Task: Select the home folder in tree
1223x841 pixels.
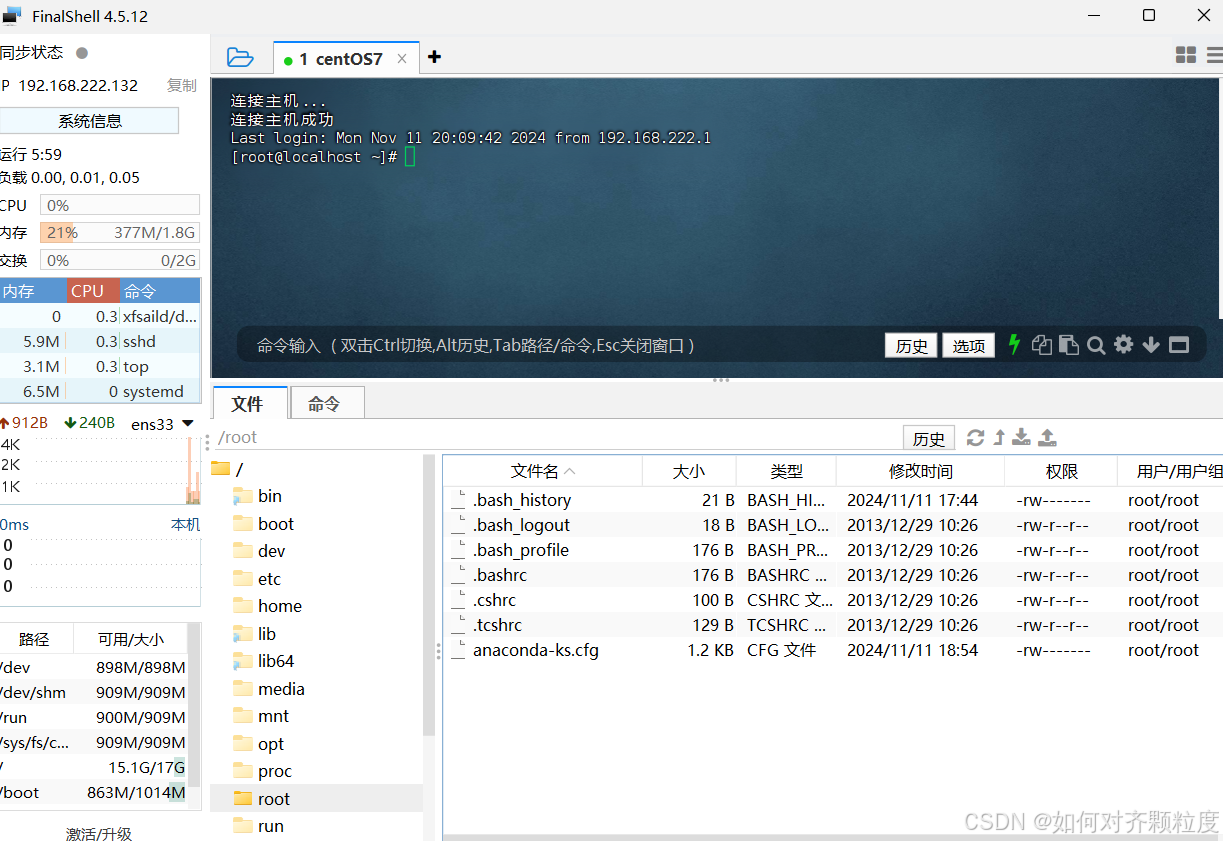Action: pos(268,606)
